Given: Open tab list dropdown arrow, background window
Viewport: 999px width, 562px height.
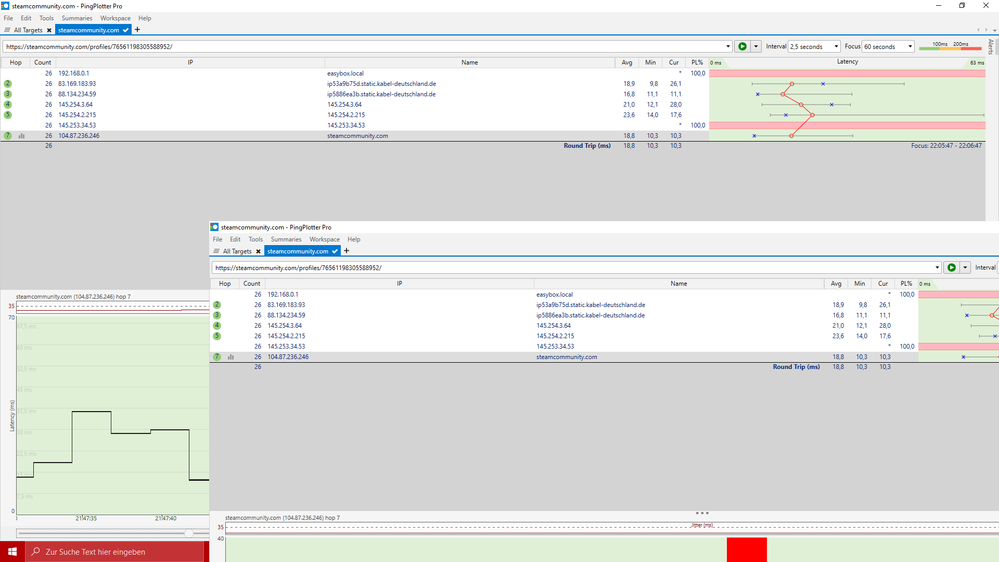Looking at the screenshot, I should tap(995, 30).
